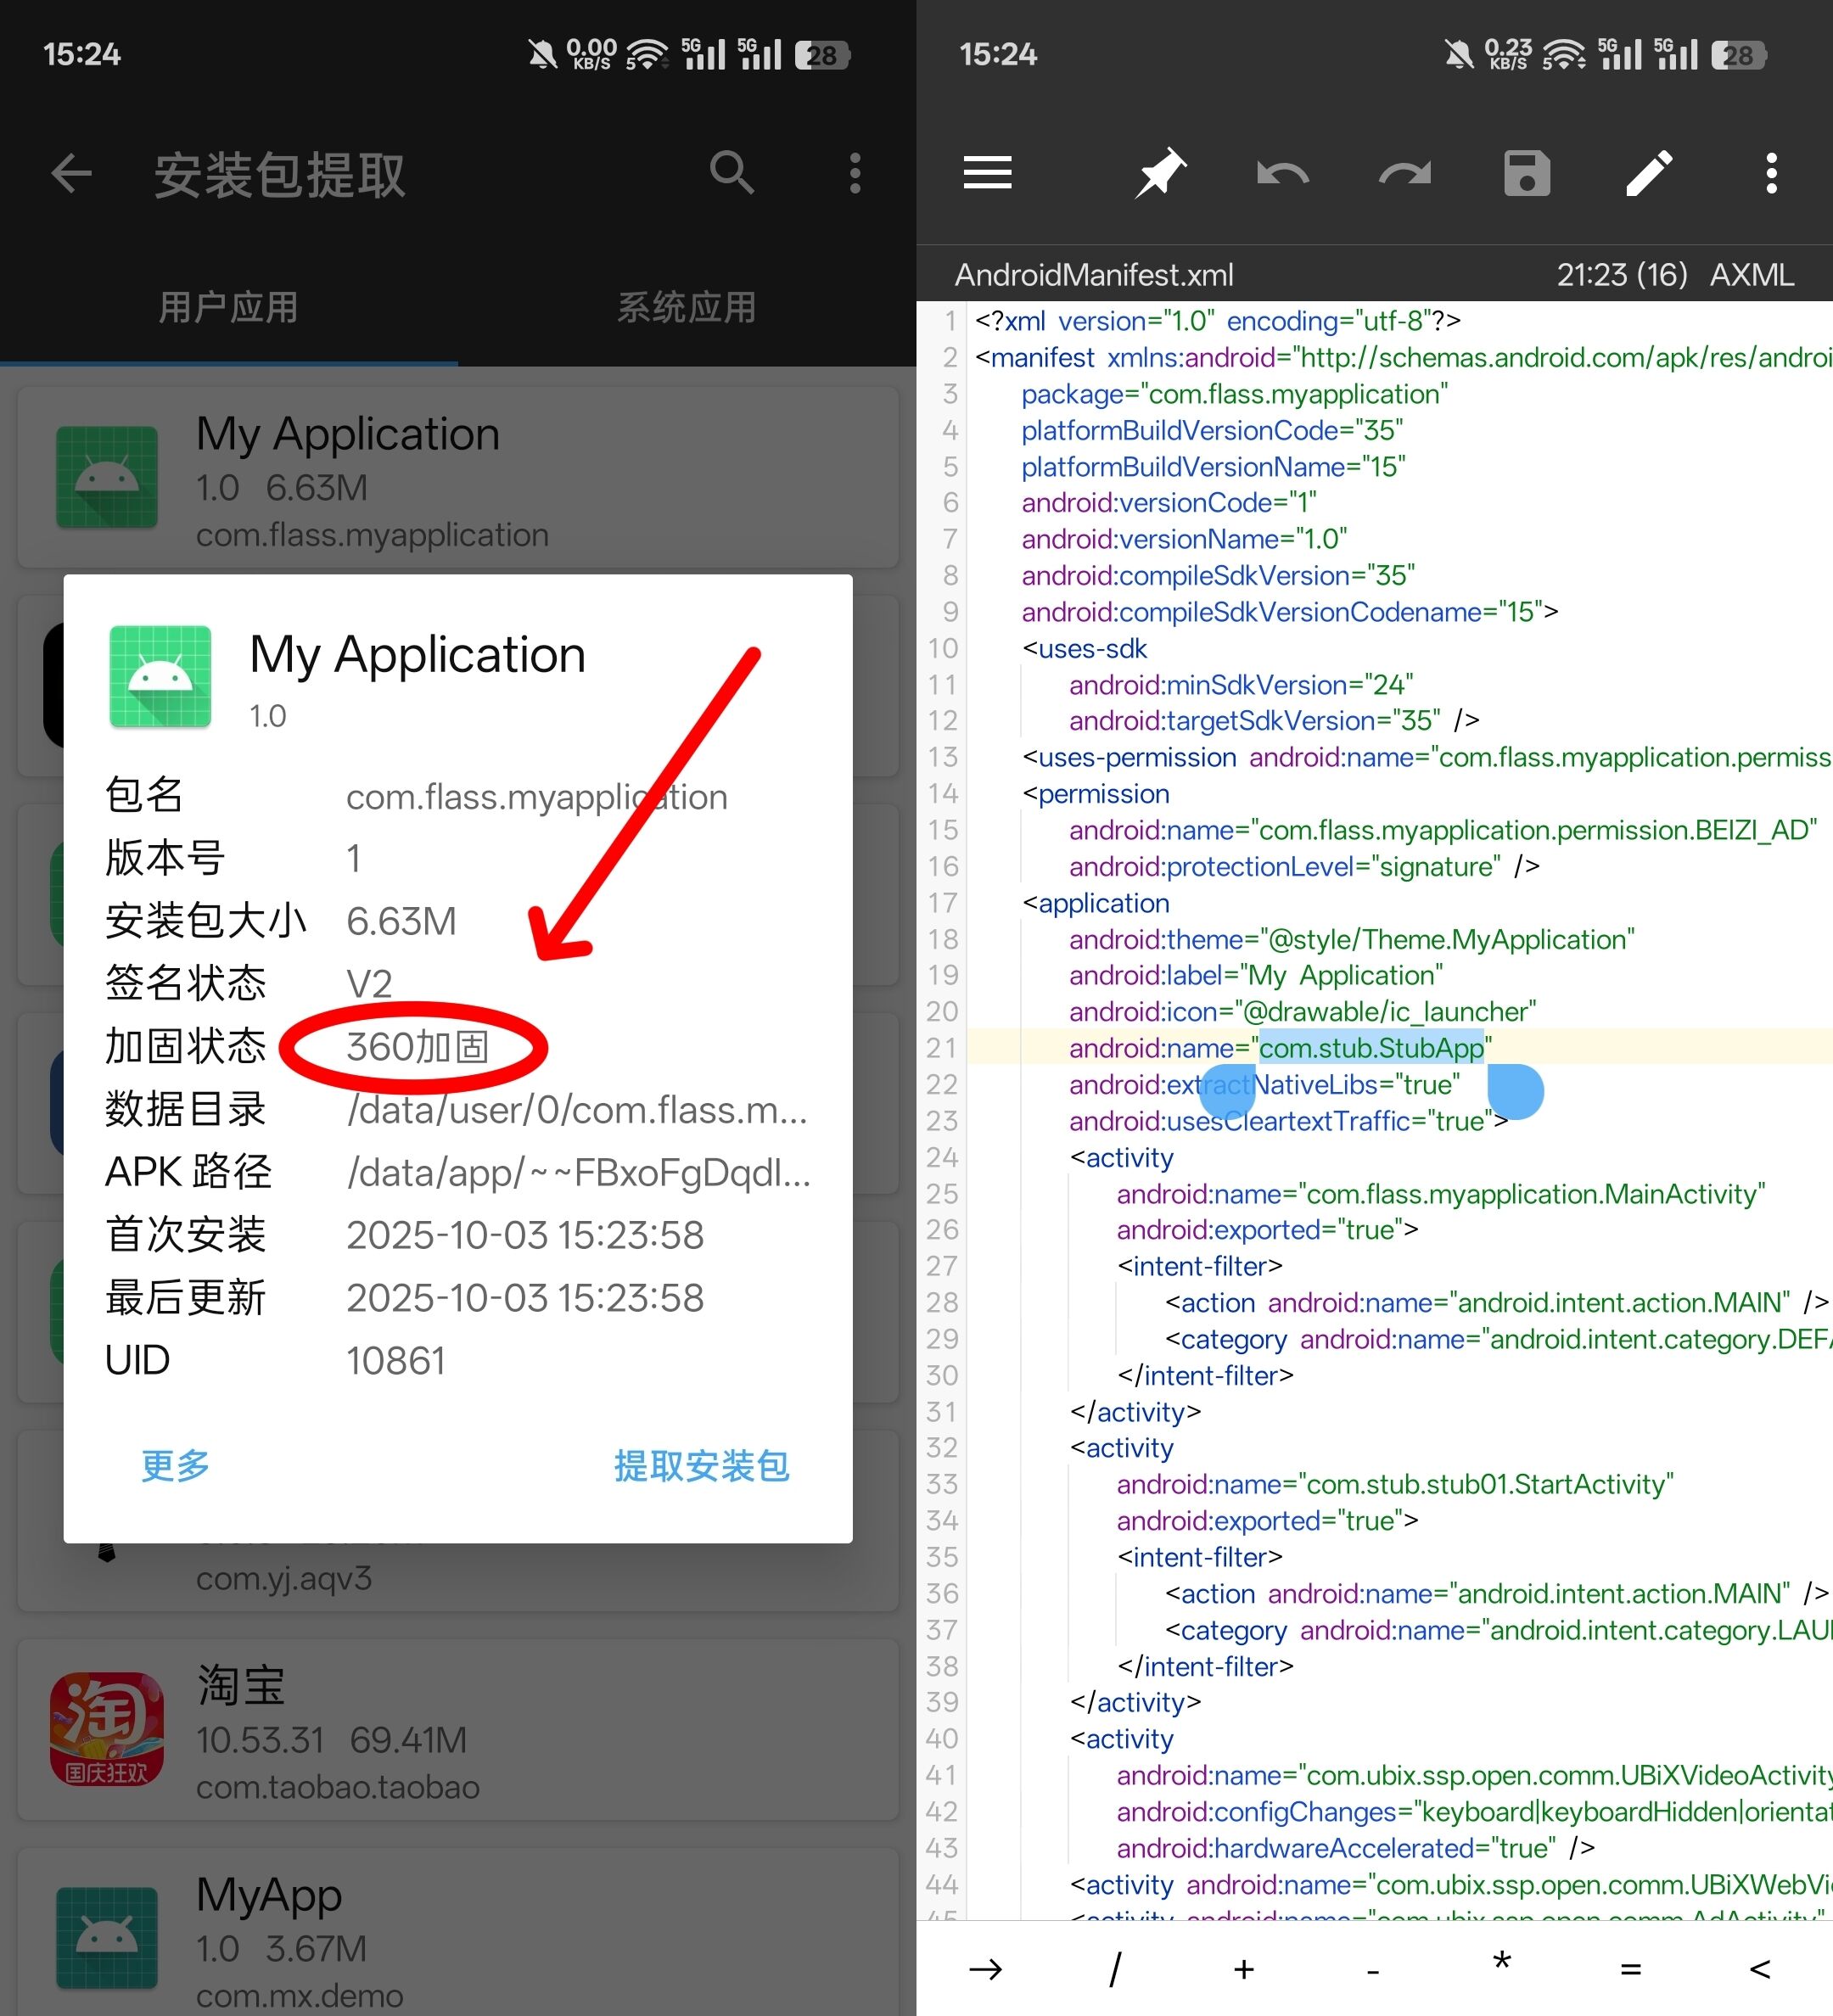Place cursor on platformBuildVersionCode line

[1212, 430]
